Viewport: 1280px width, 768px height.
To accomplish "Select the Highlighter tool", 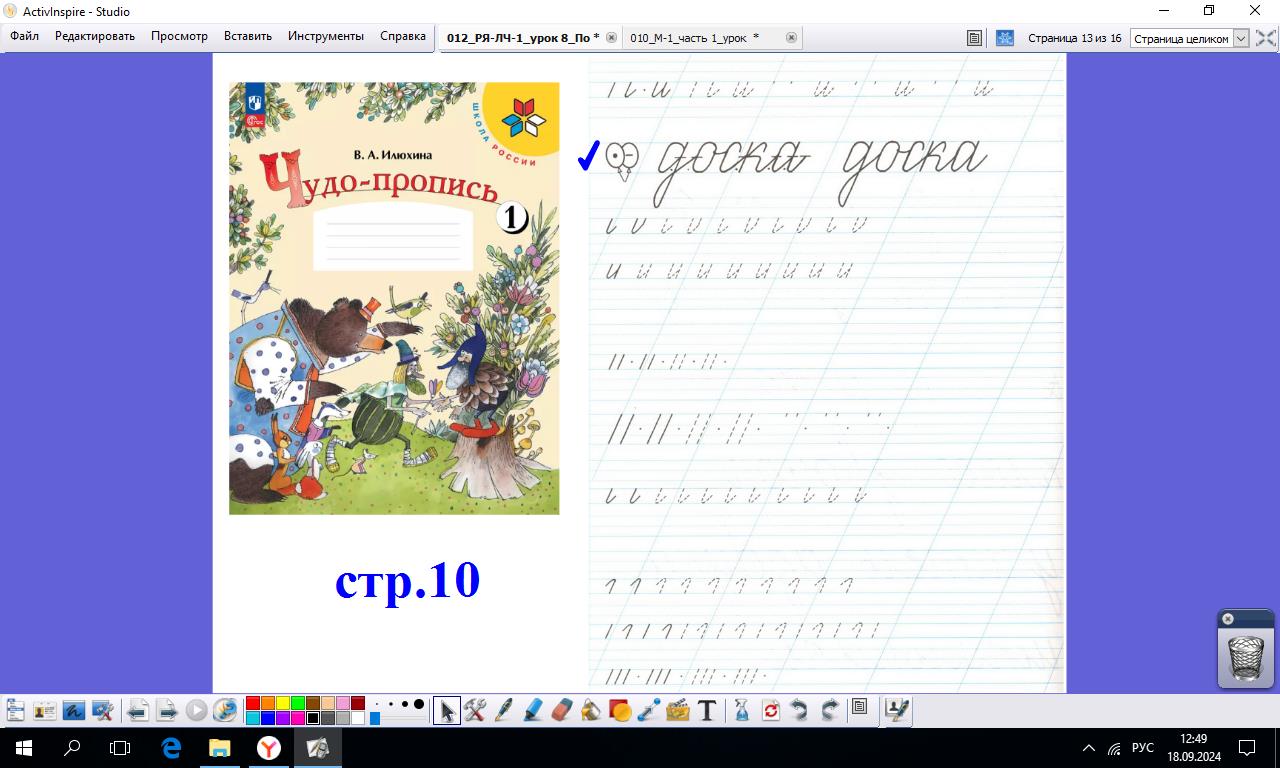I will click(533, 711).
